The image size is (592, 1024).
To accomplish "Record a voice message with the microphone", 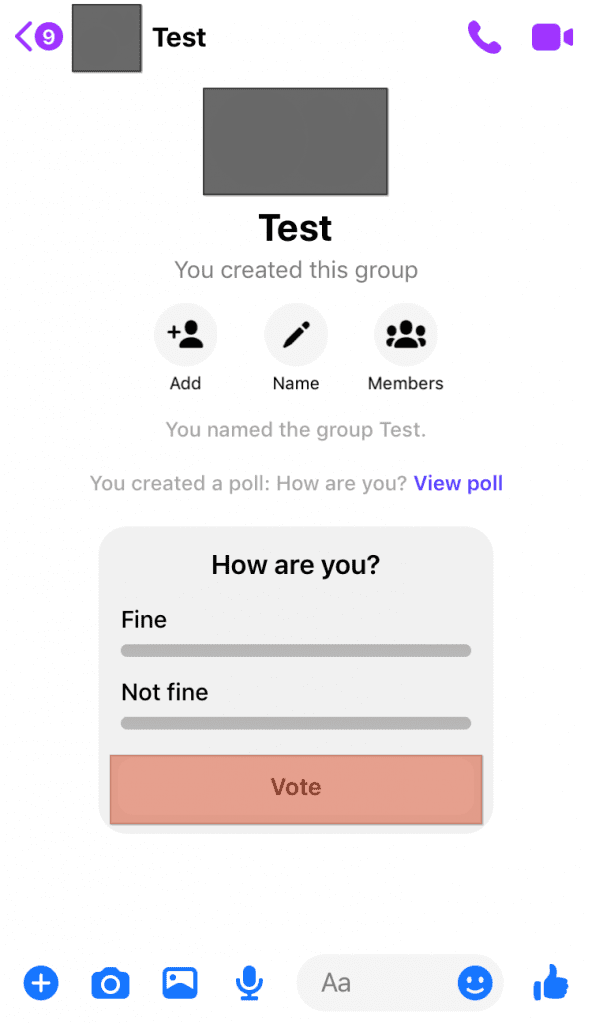I will tap(248, 983).
